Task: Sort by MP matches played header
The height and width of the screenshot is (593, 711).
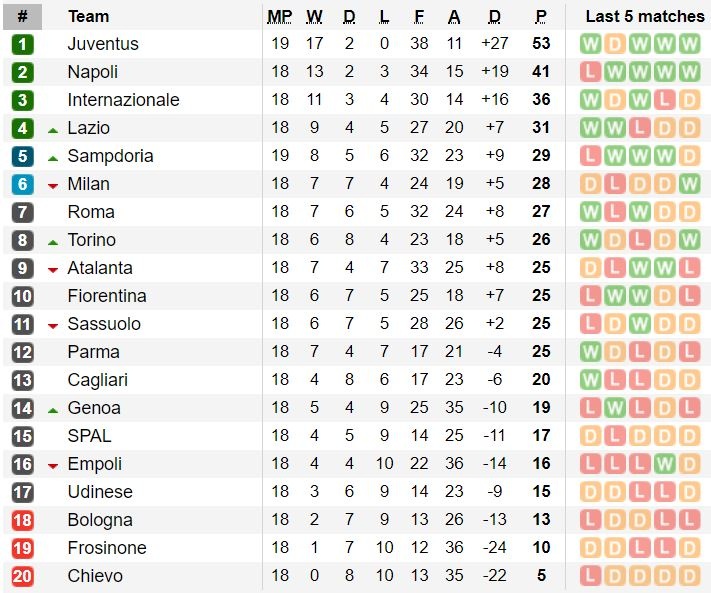Action: pyautogui.click(x=279, y=16)
